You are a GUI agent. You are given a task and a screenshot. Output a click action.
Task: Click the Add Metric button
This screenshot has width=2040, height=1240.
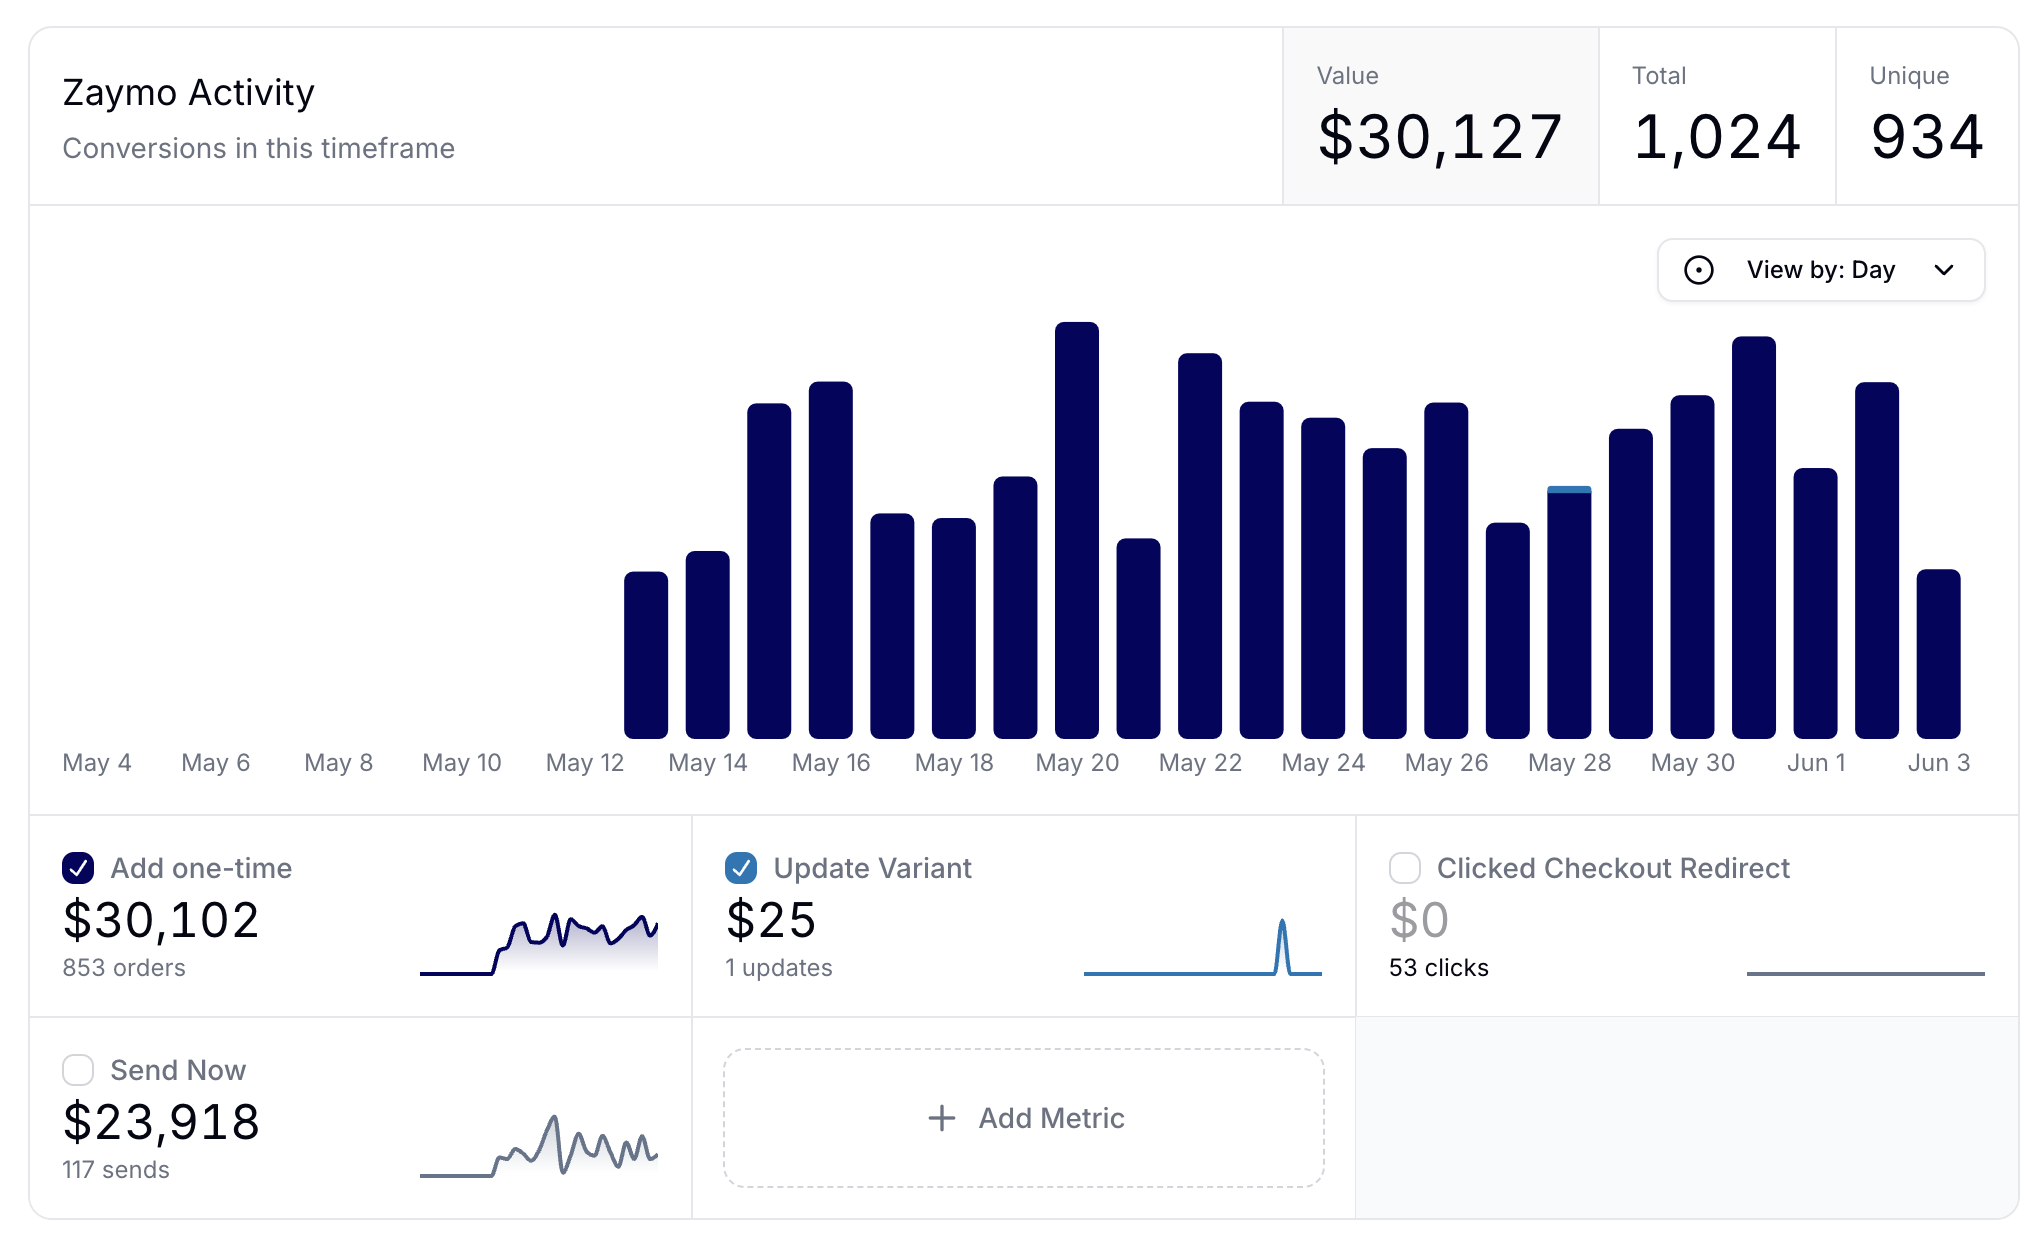click(x=1024, y=1118)
